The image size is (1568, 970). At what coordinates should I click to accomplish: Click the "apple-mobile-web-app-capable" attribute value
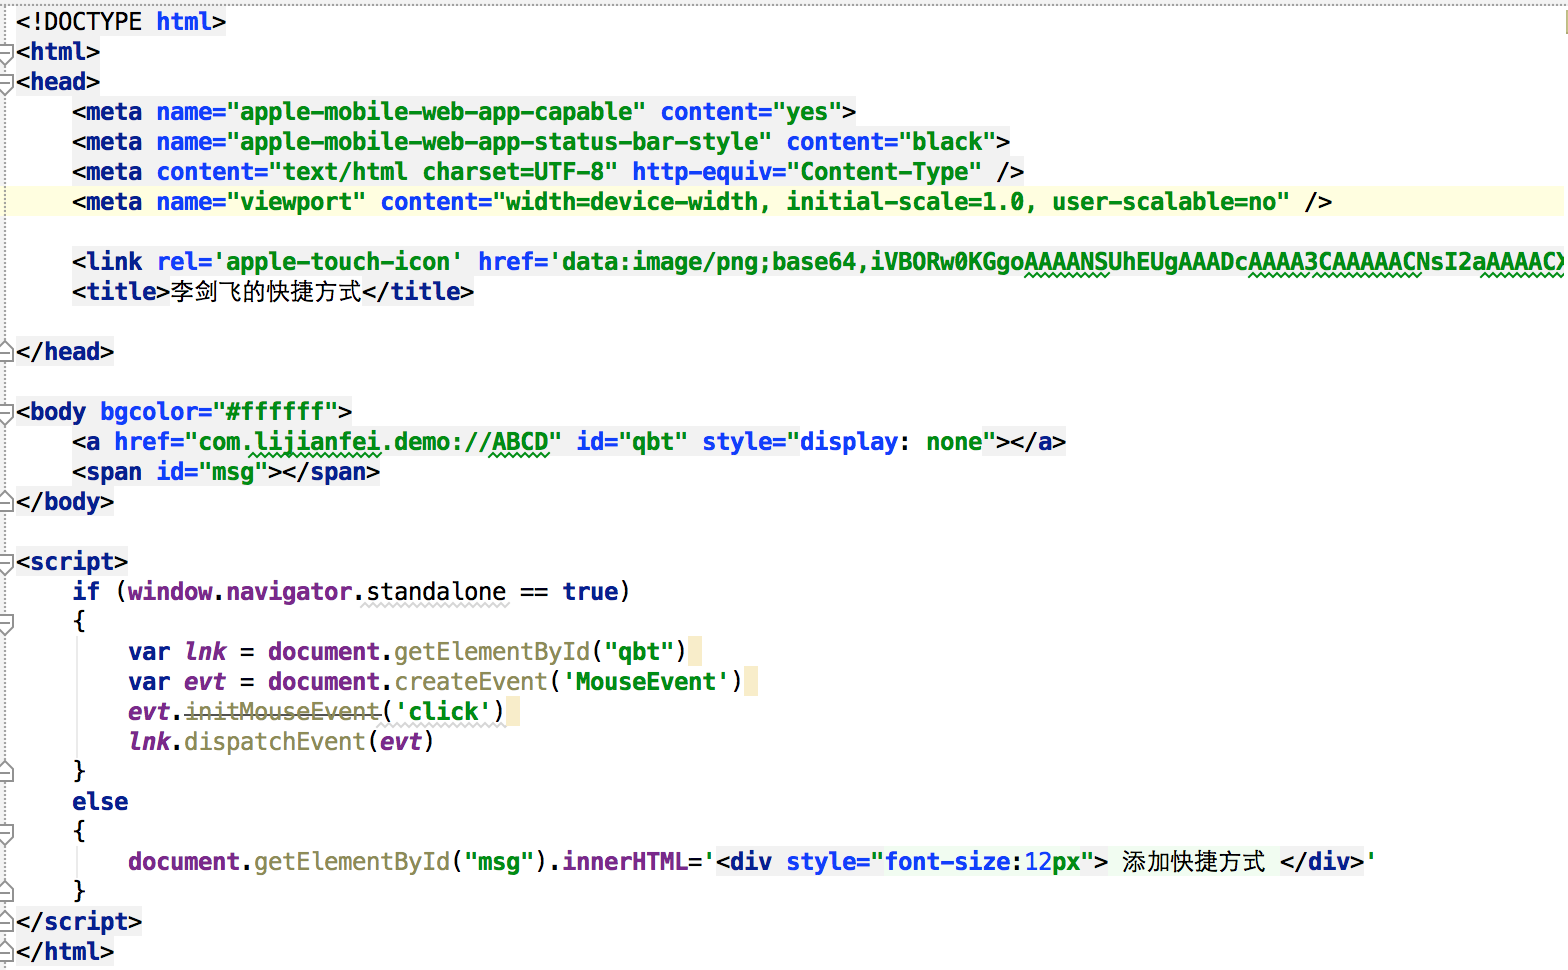pyautogui.click(x=436, y=112)
